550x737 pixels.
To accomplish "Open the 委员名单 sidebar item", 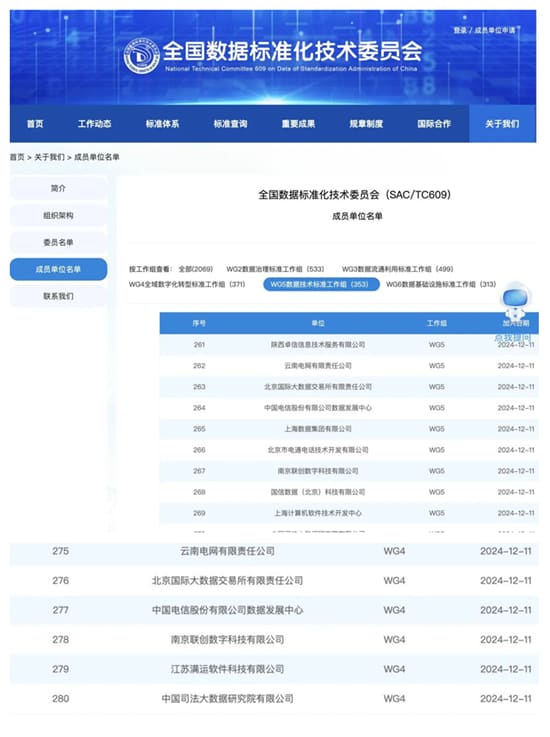I will point(58,242).
